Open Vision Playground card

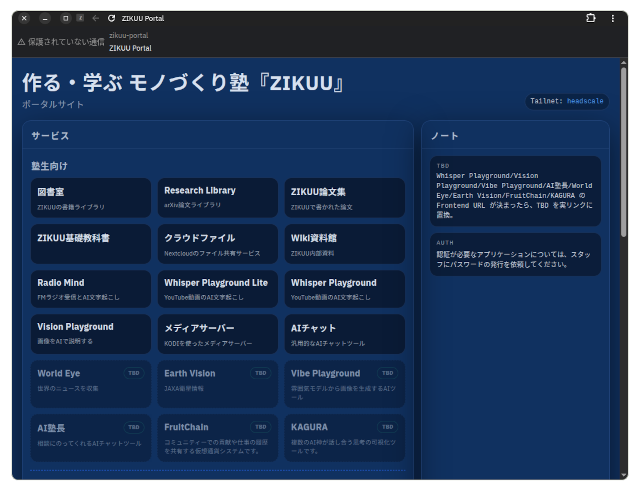91,333
